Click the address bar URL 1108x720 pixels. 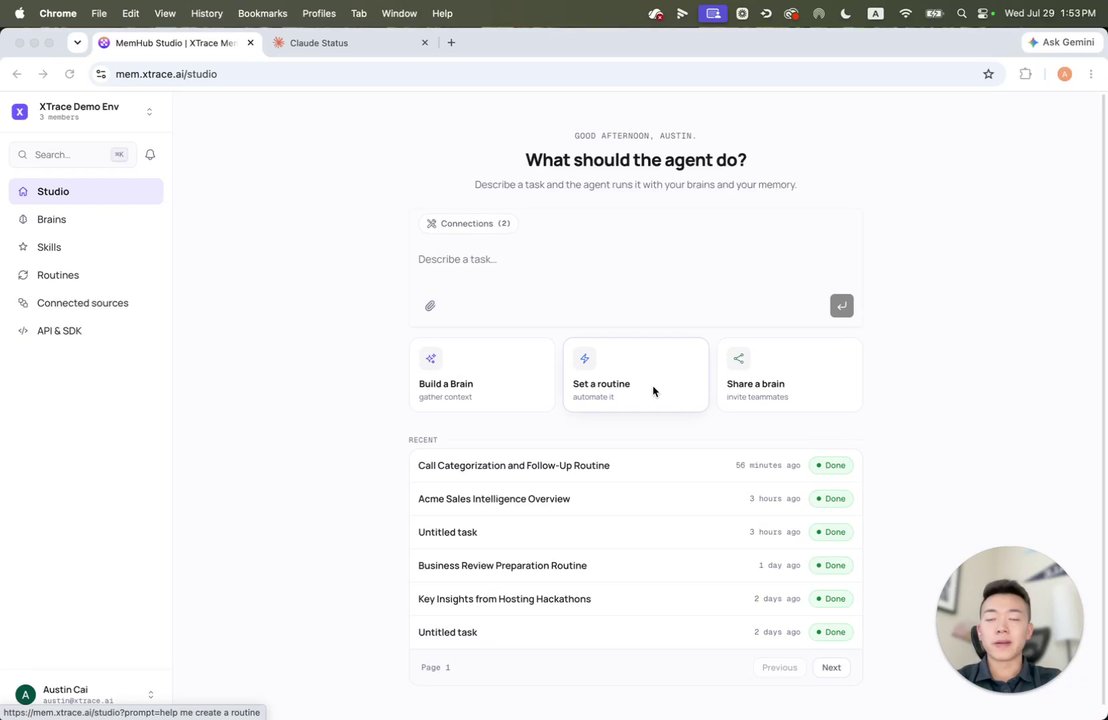point(166,74)
